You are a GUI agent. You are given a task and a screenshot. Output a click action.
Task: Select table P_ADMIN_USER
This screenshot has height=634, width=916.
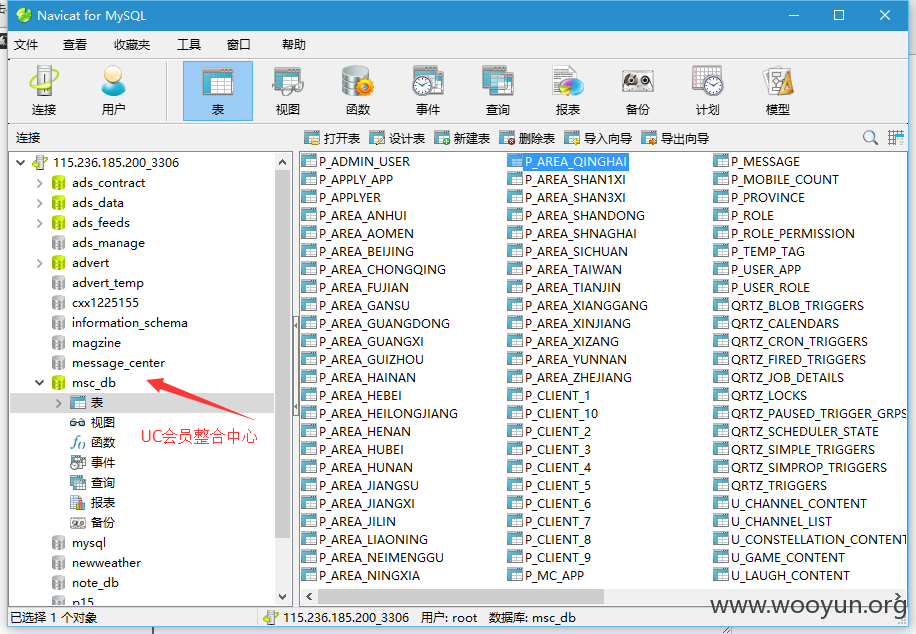point(356,161)
